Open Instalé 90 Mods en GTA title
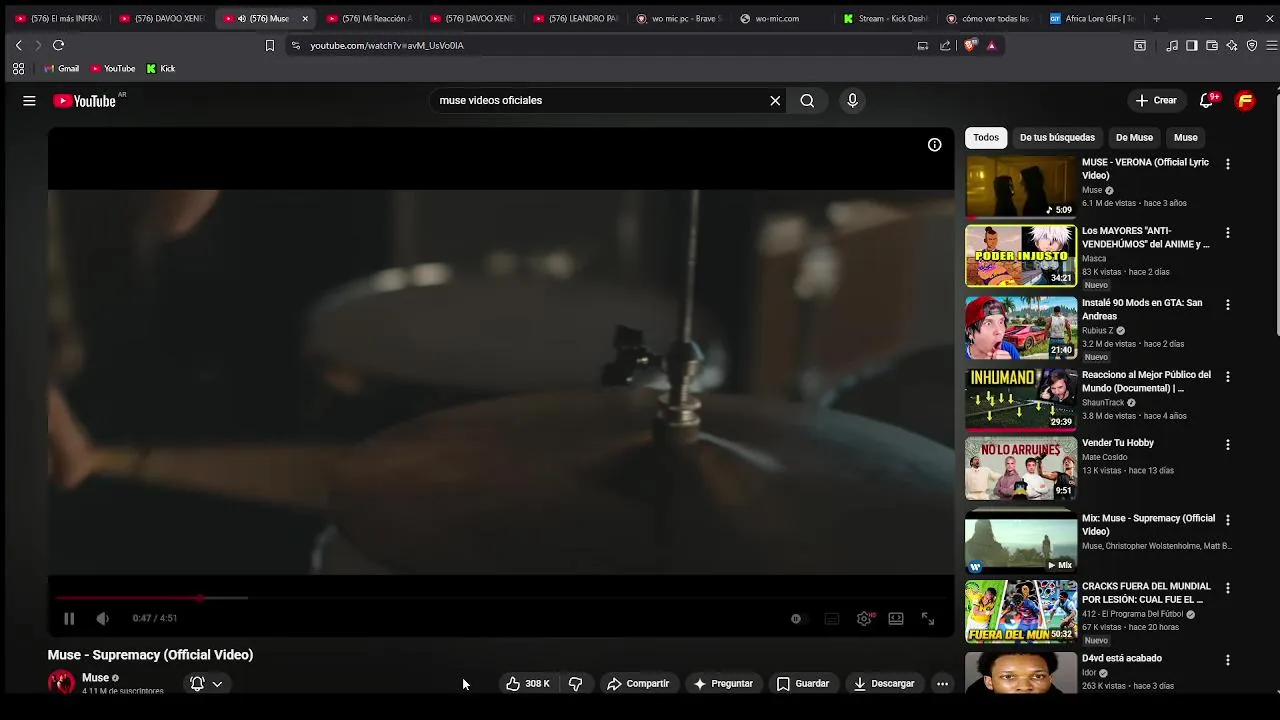1280x720 pixels. [x=1142, y=309]
